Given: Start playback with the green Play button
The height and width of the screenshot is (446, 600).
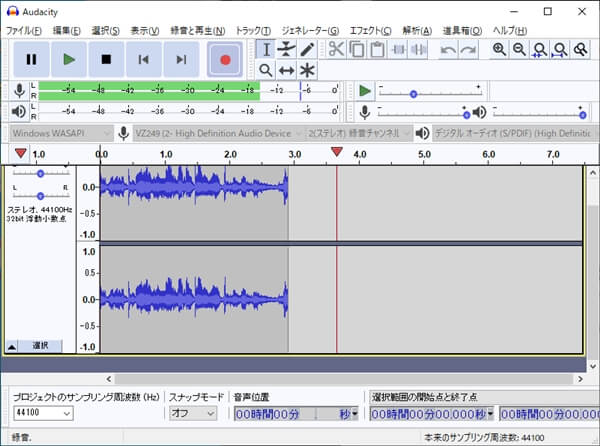Looking at the screenshot, I should pyautogui.click(x=69, y=60).
